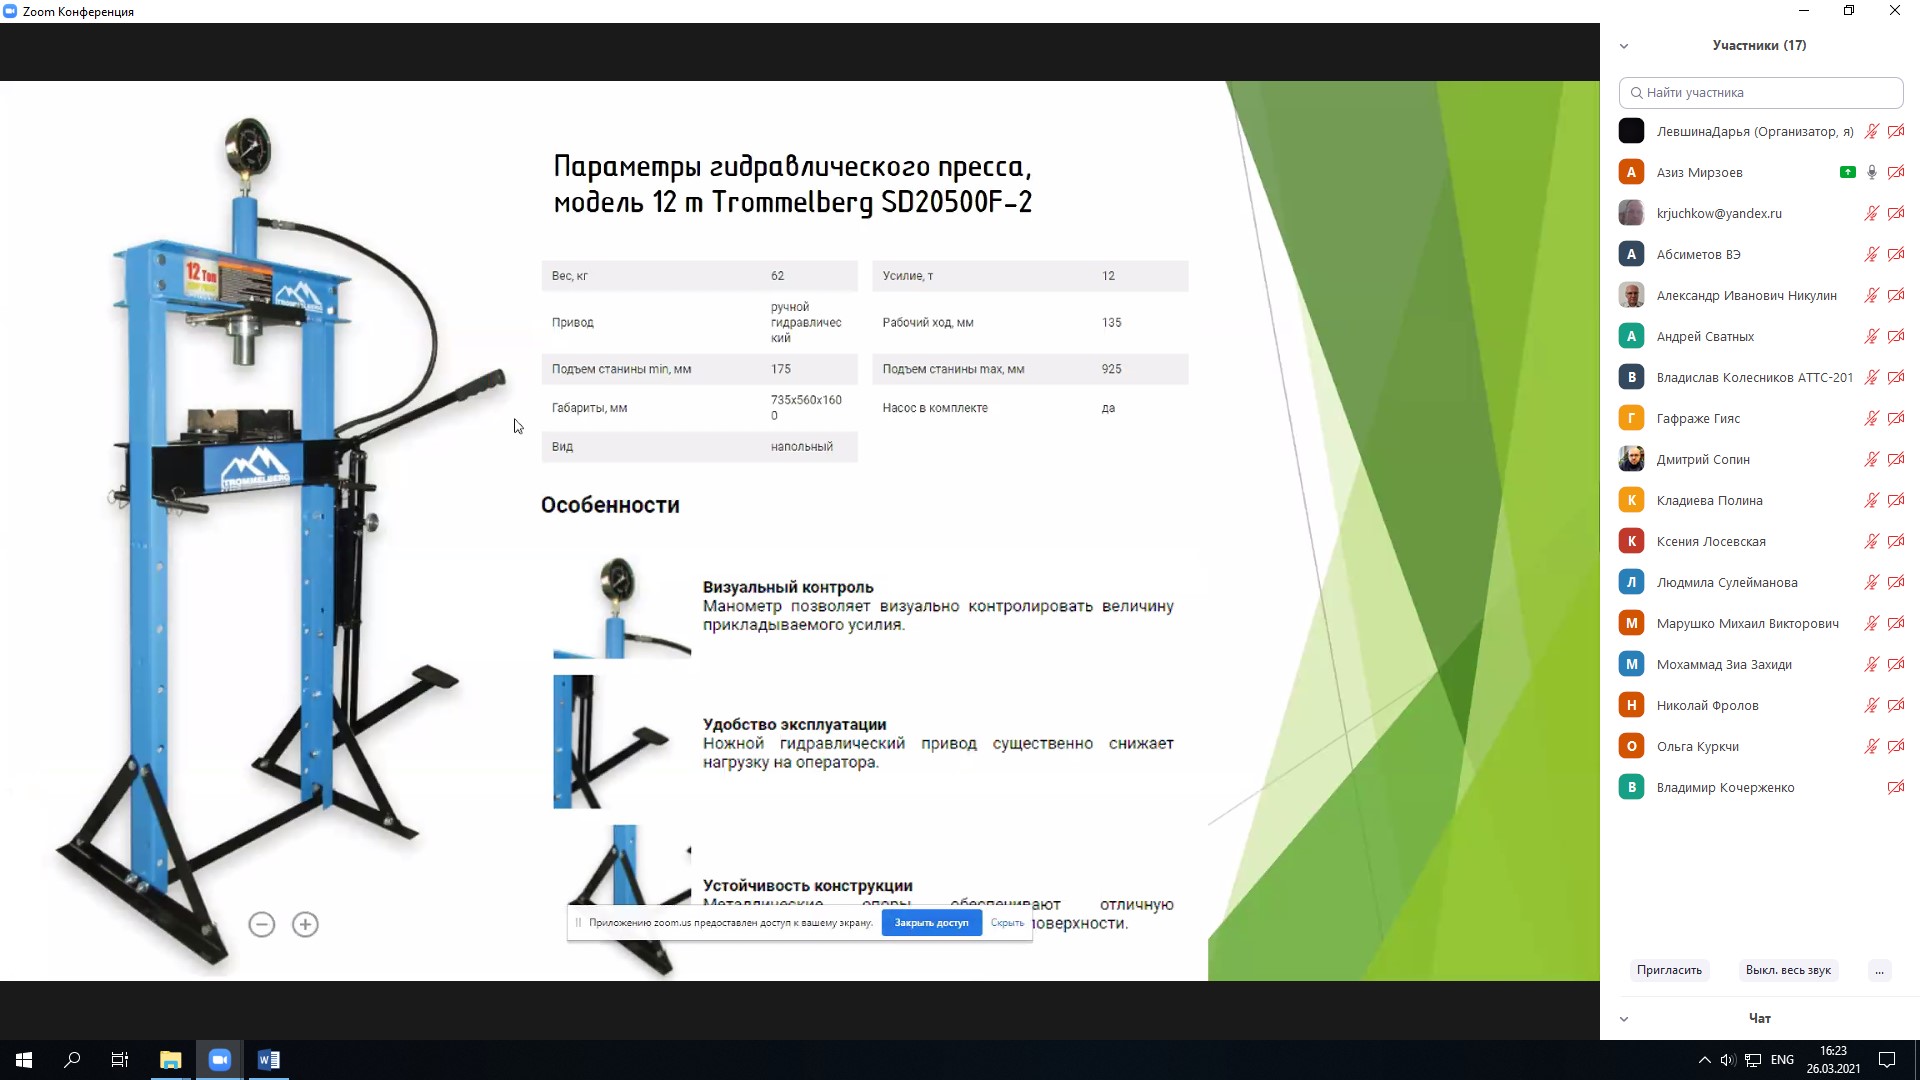Screen dimensions: 1920x1080
Task: Select participant Дмитрий Сопин
Action: (x=1761, y=459)
